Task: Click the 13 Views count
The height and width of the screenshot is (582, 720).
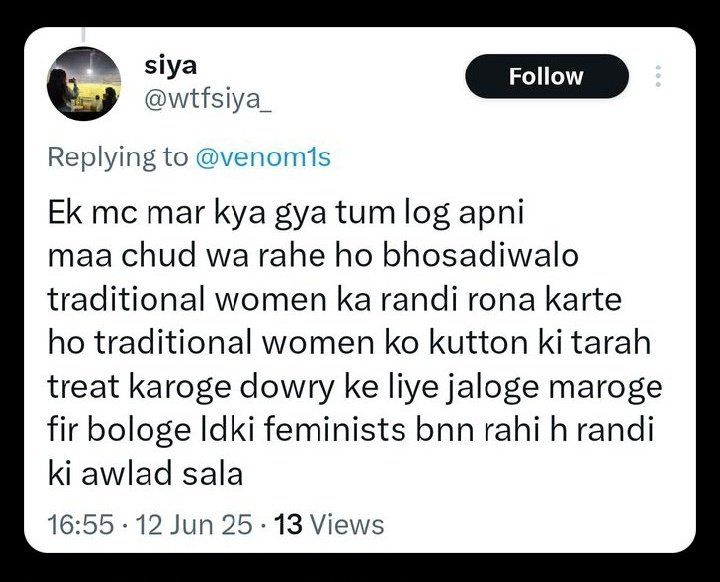Action: tap(329, 524)
